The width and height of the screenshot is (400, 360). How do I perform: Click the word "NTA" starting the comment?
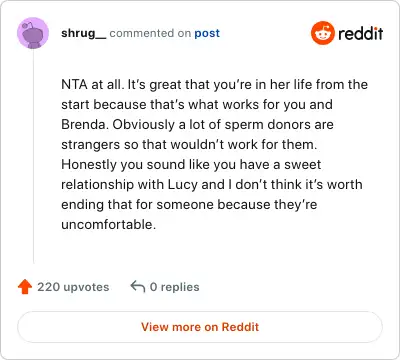pyautogui.click(x=74, y=84)
